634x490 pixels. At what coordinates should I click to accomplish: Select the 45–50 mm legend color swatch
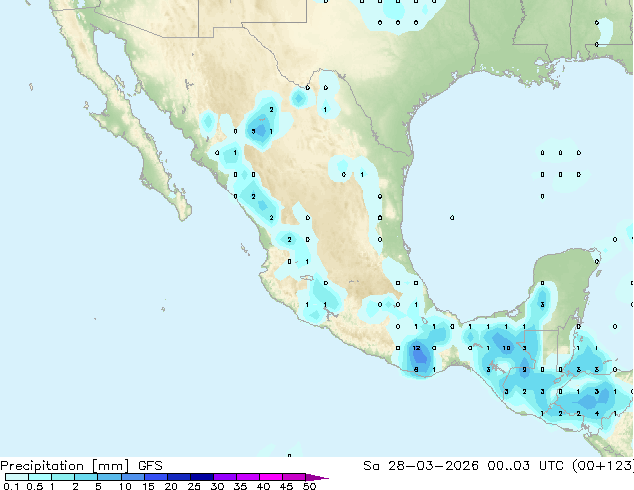coord(294,477)
